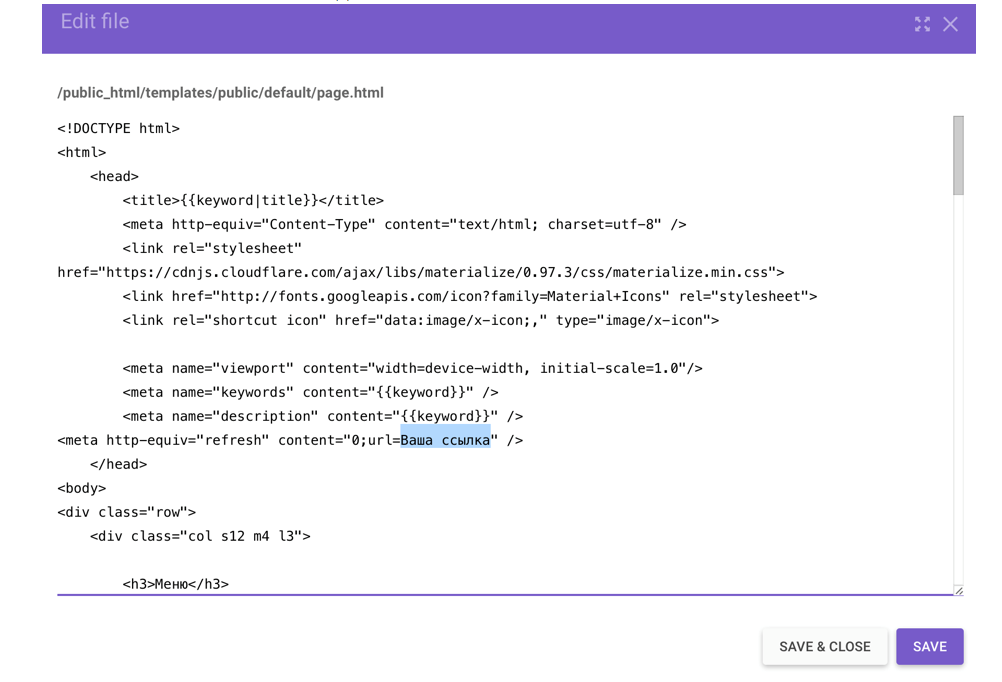Click the meta keywords line
The width and height of the screenshot is (1002, 682).
(x=311, y=392)
